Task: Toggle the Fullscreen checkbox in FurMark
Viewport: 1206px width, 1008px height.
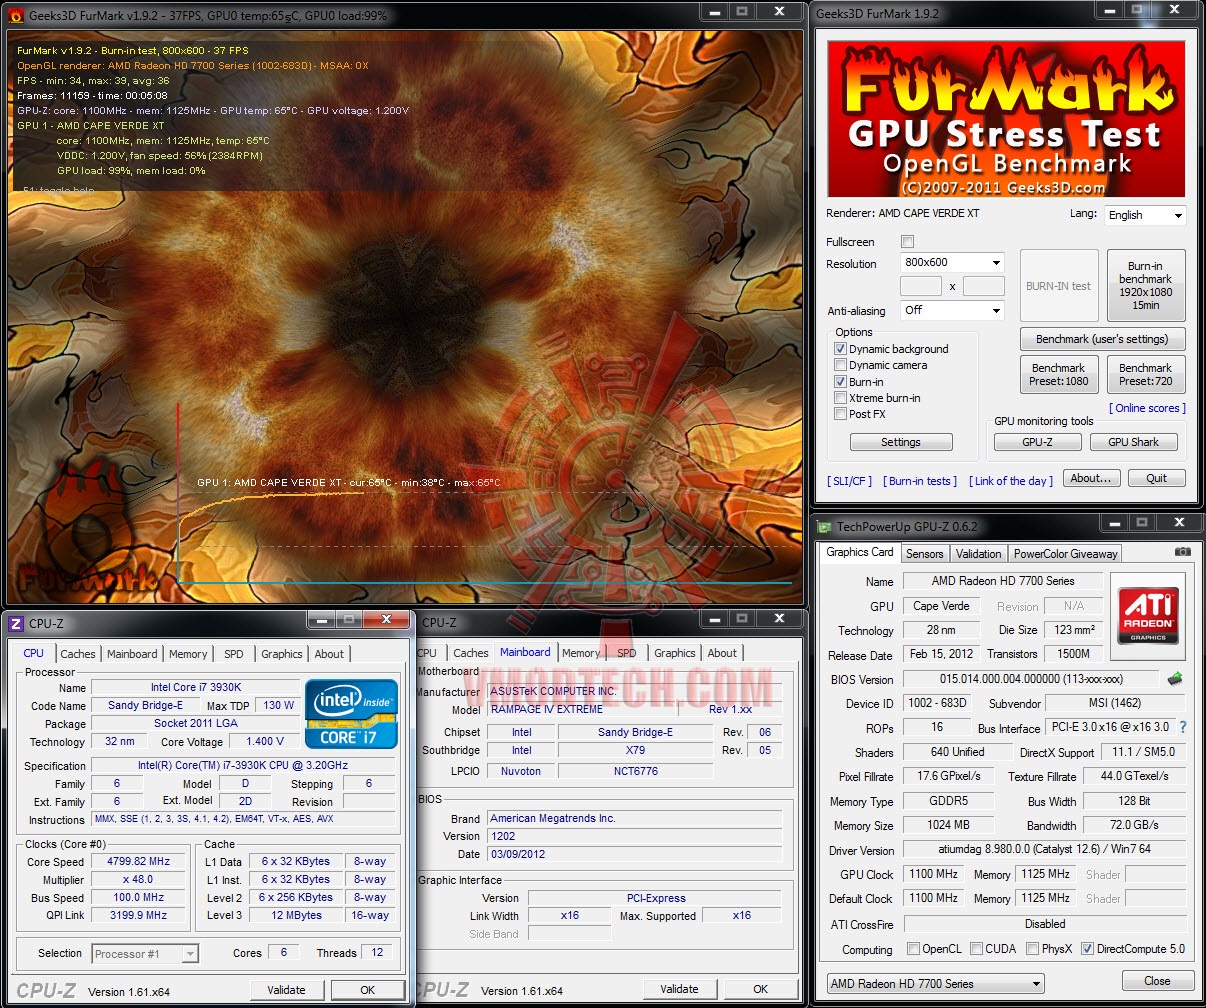Action: pyautogui.click(x=907, y=242)
